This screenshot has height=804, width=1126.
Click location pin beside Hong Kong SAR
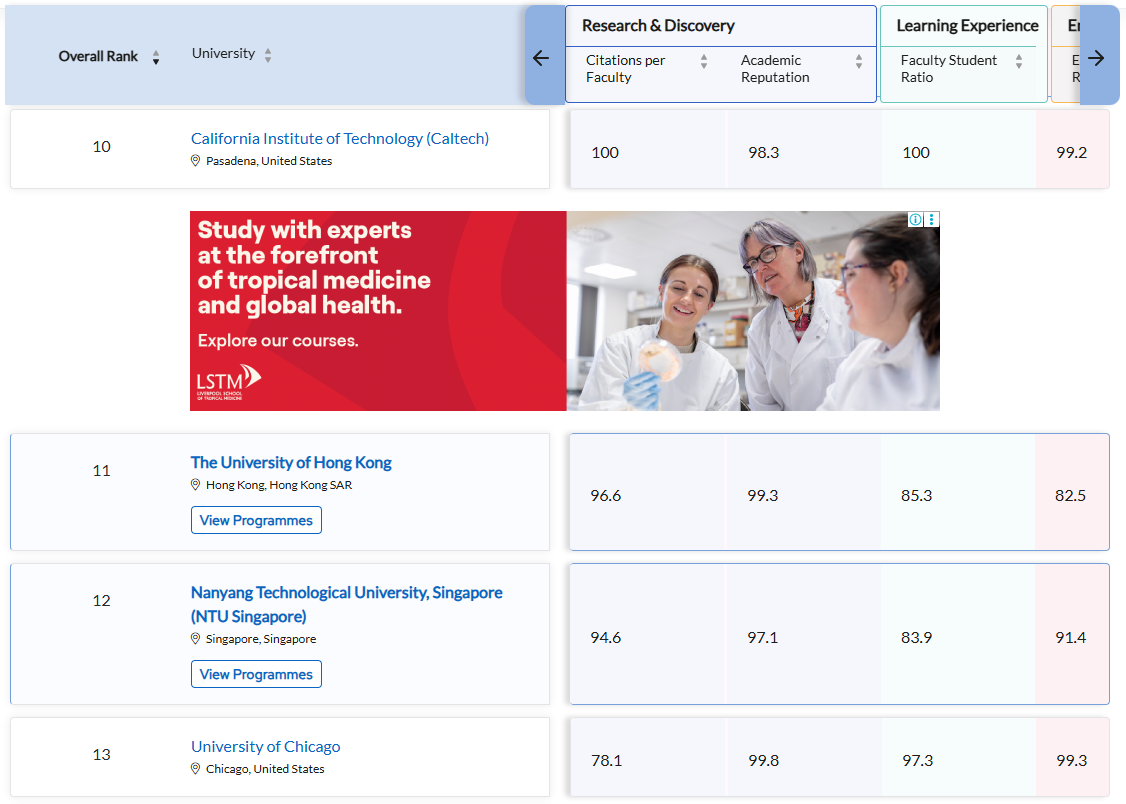click(195, 485)
